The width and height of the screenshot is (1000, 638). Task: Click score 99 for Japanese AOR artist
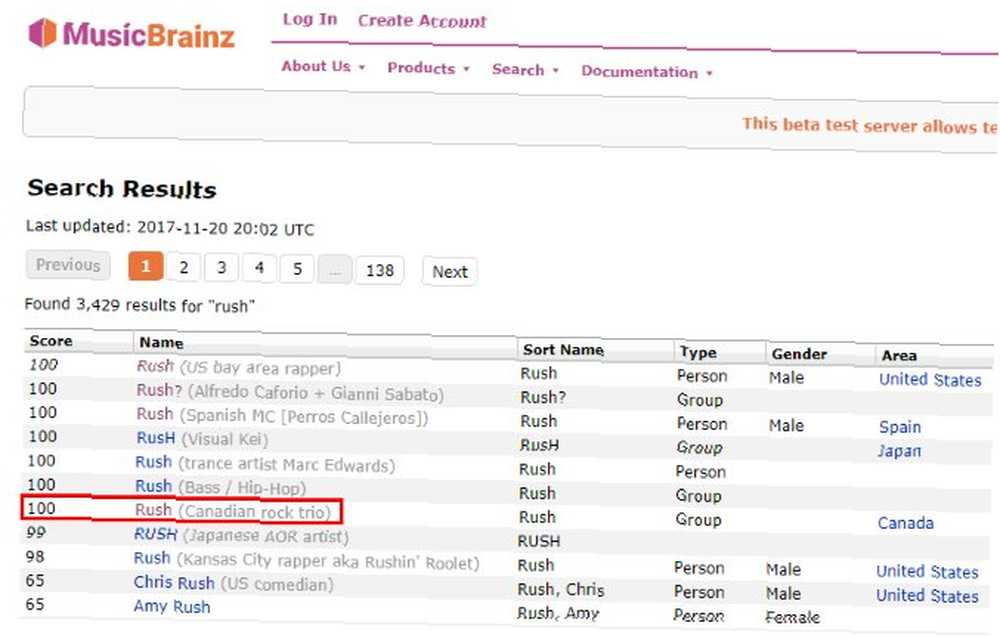(36, 532)
